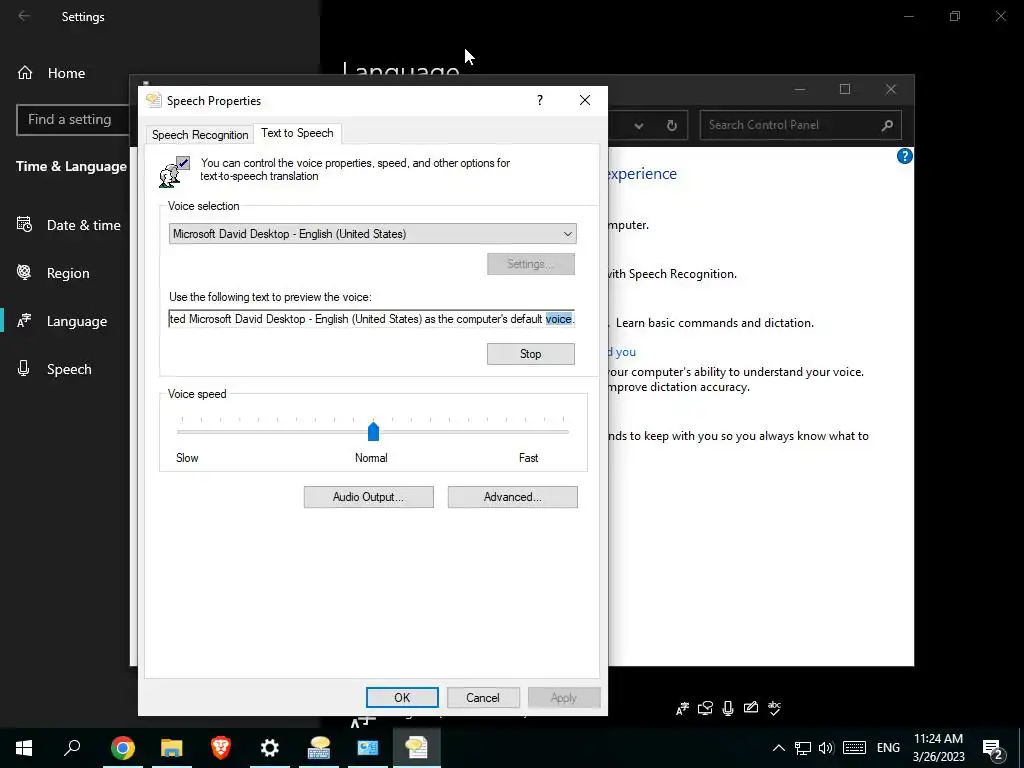This screenshot has height=768, width=1024.
Task: Click the spell-check abc language feature icon
Action: coord(775,708)
